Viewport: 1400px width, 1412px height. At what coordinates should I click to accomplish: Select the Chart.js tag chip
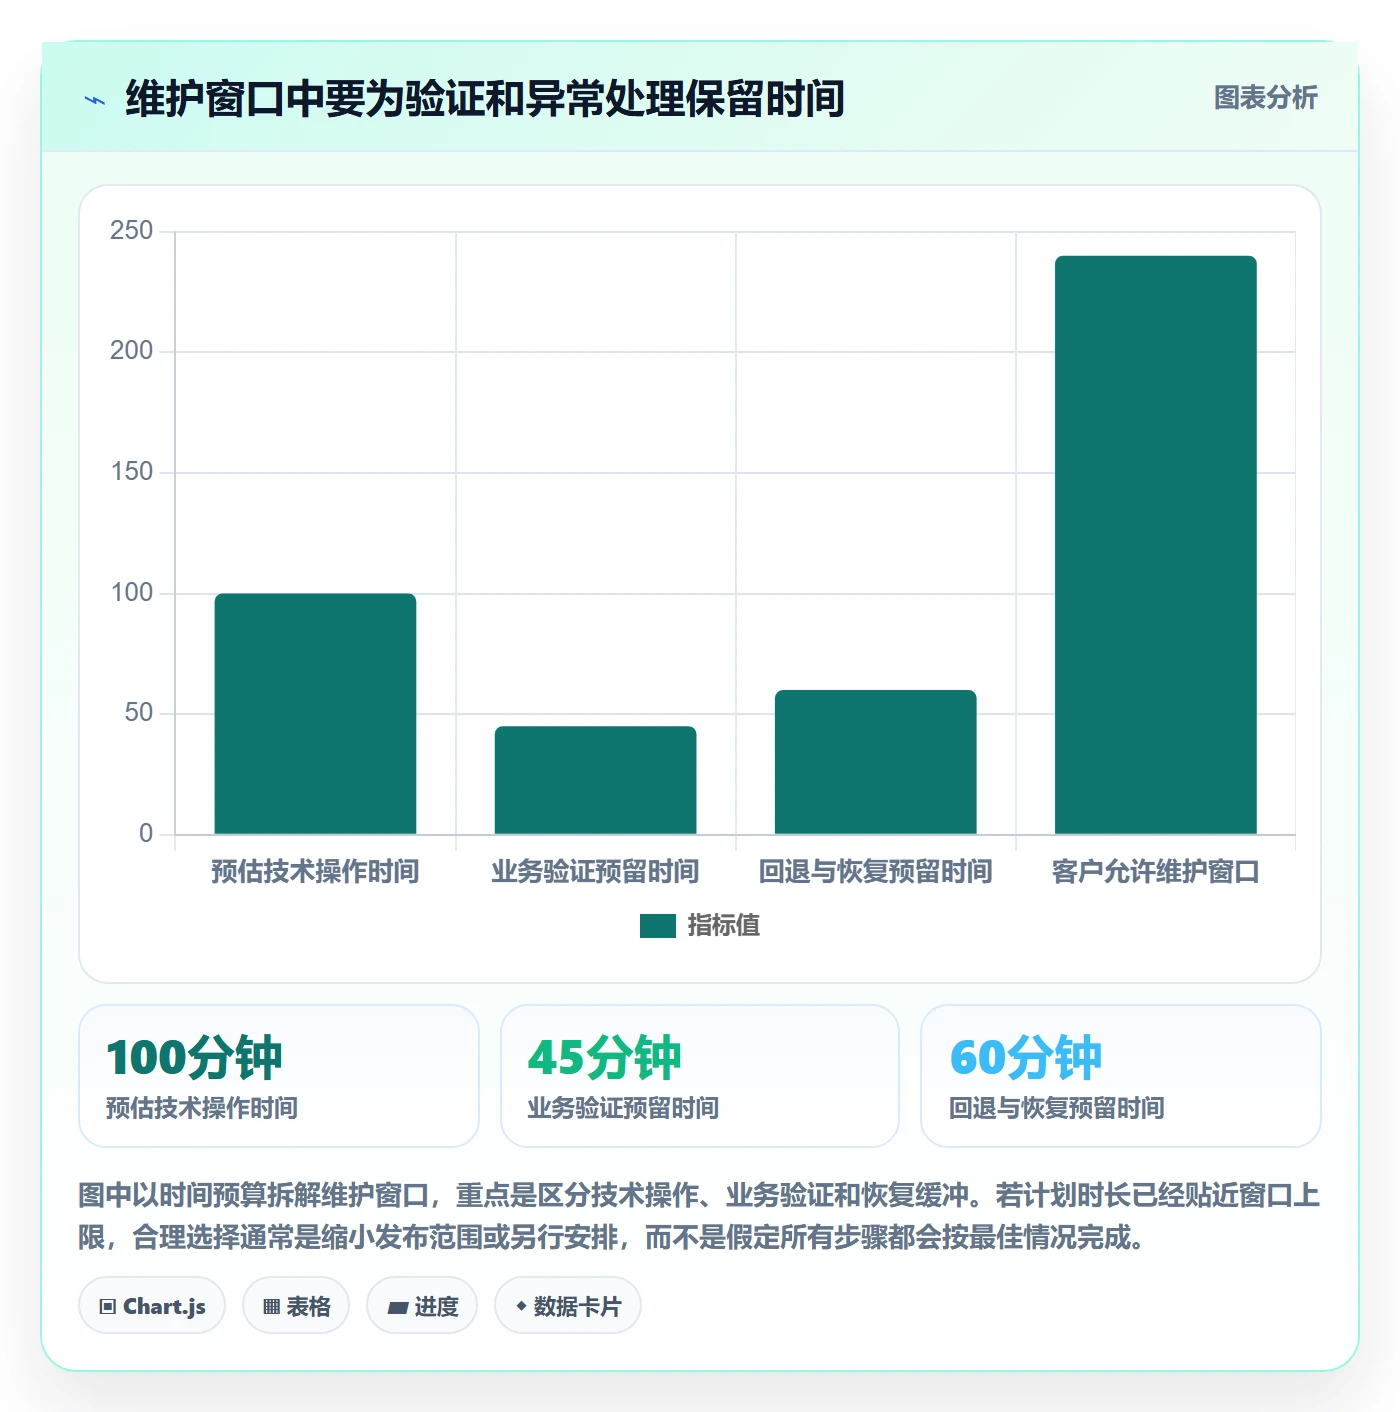152,1306
